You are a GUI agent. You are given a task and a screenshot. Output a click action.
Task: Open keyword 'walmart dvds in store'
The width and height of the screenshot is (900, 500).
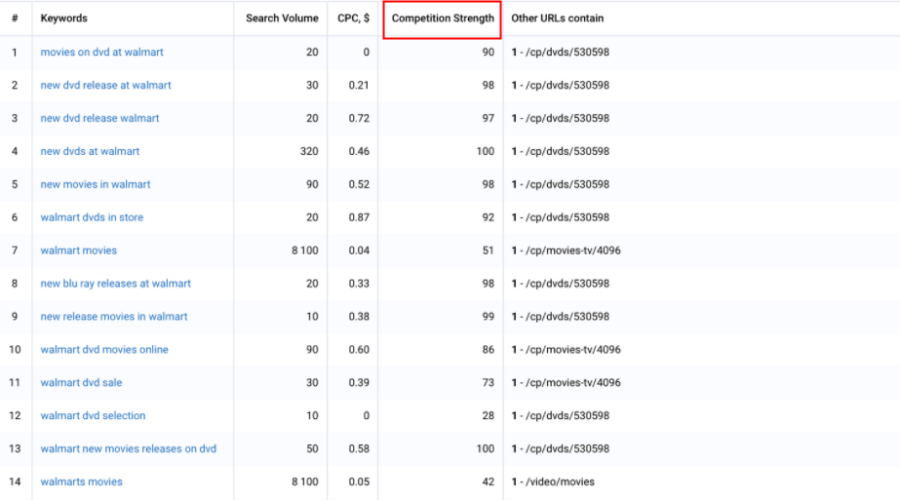pyautogui.click(x=92, y=218)
